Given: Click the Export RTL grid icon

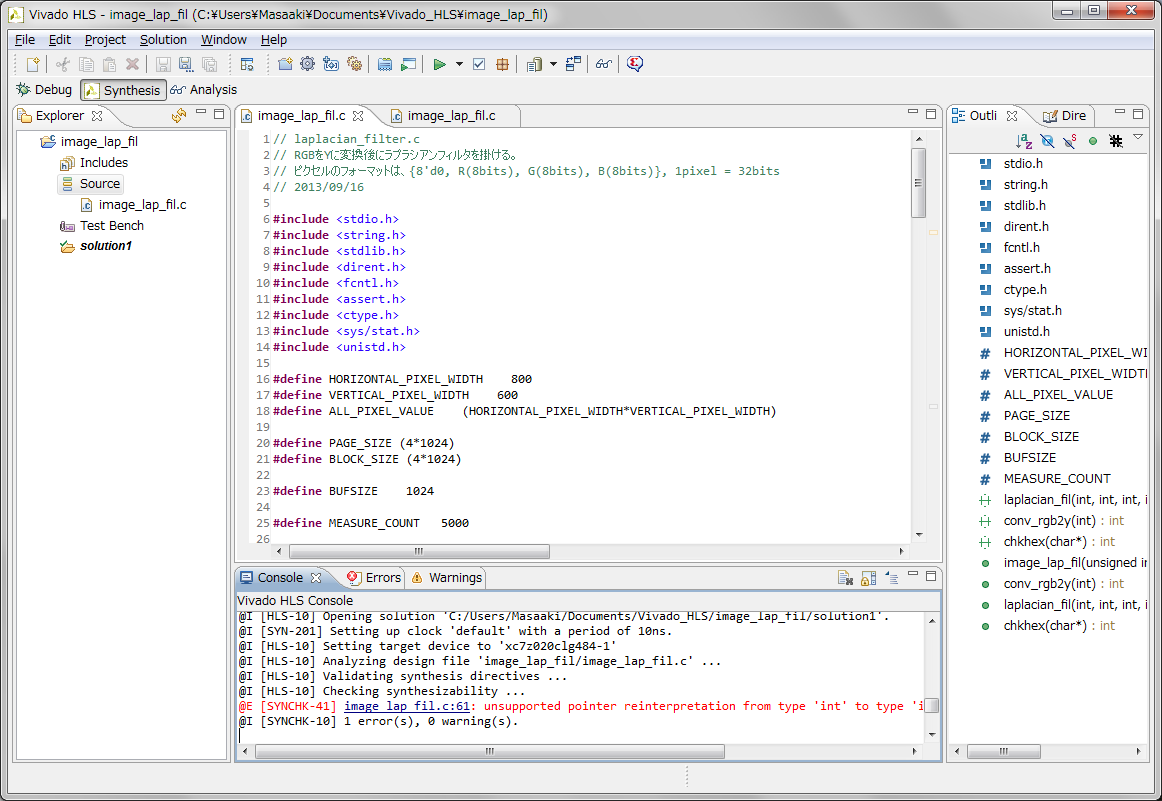Looking at the screenshot, I should tap(502, 63).
